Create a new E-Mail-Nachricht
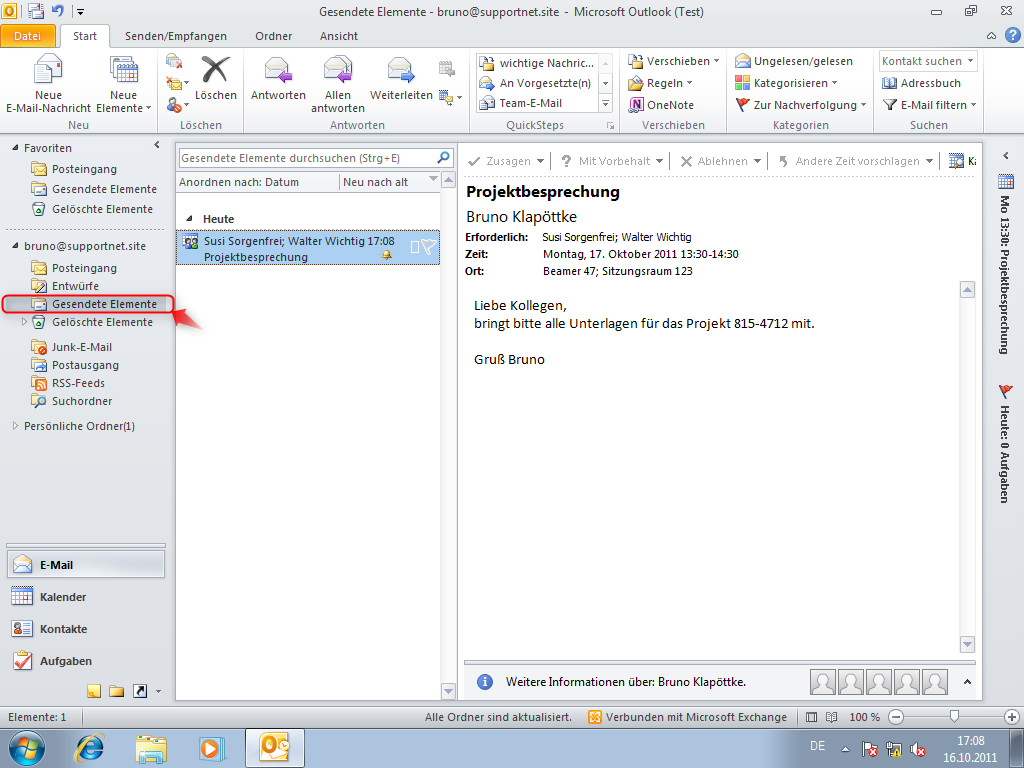 click(46, 85)
